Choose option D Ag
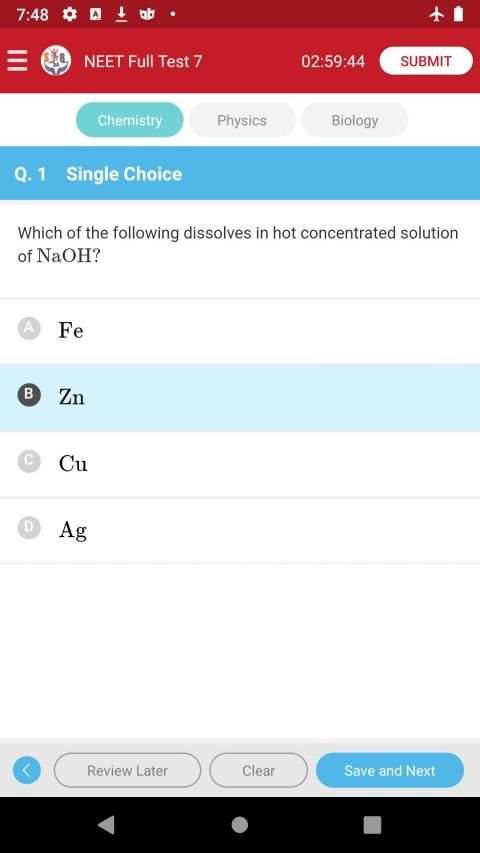This screenshot has width=480, height=853. tap(240, 530)
